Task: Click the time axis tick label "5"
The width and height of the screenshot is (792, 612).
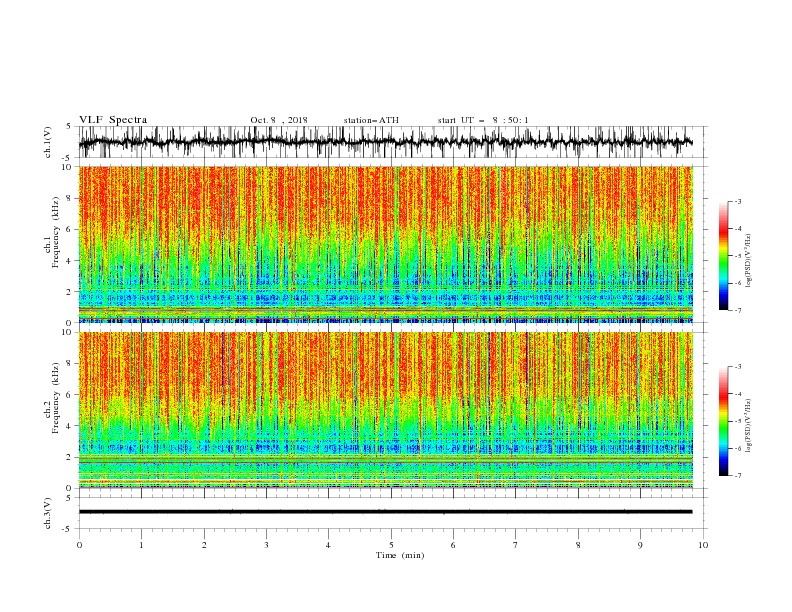Action: 391,545
